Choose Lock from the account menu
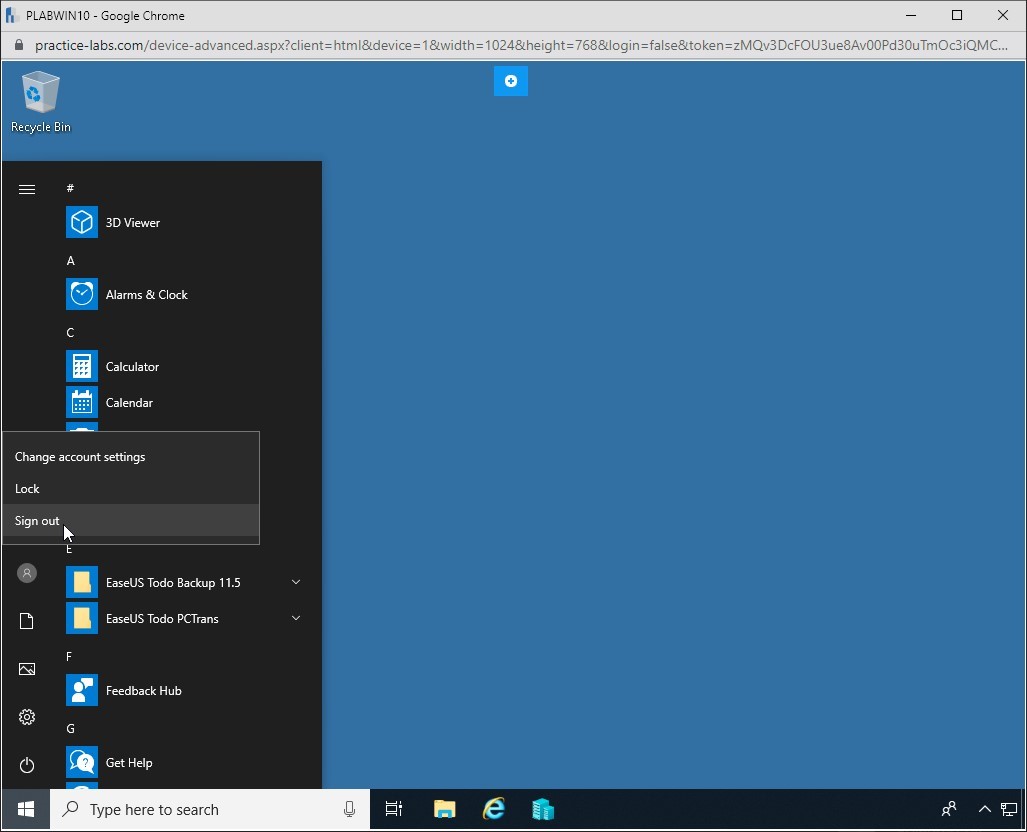This screenshot has height=832, width=1027. click(131, 489)
